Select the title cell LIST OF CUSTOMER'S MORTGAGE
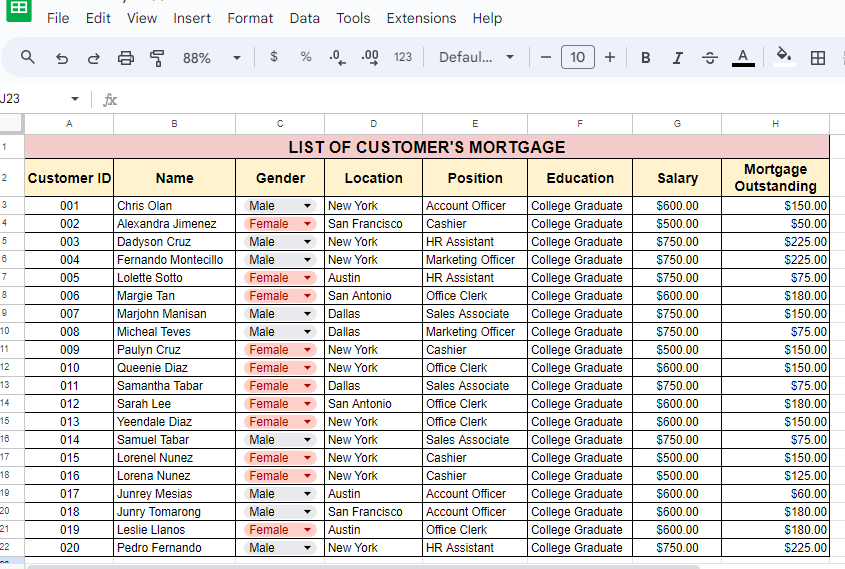Viewport: 845px width, 569px height. tap(427, 147)
